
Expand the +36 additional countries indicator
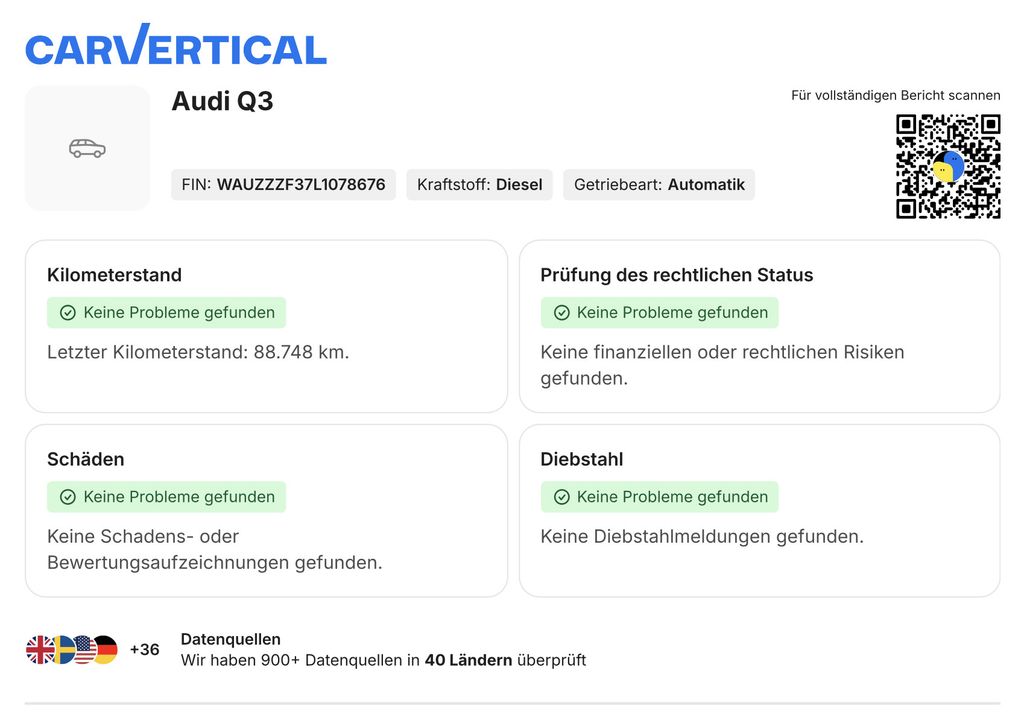click(x=144, y=650)
